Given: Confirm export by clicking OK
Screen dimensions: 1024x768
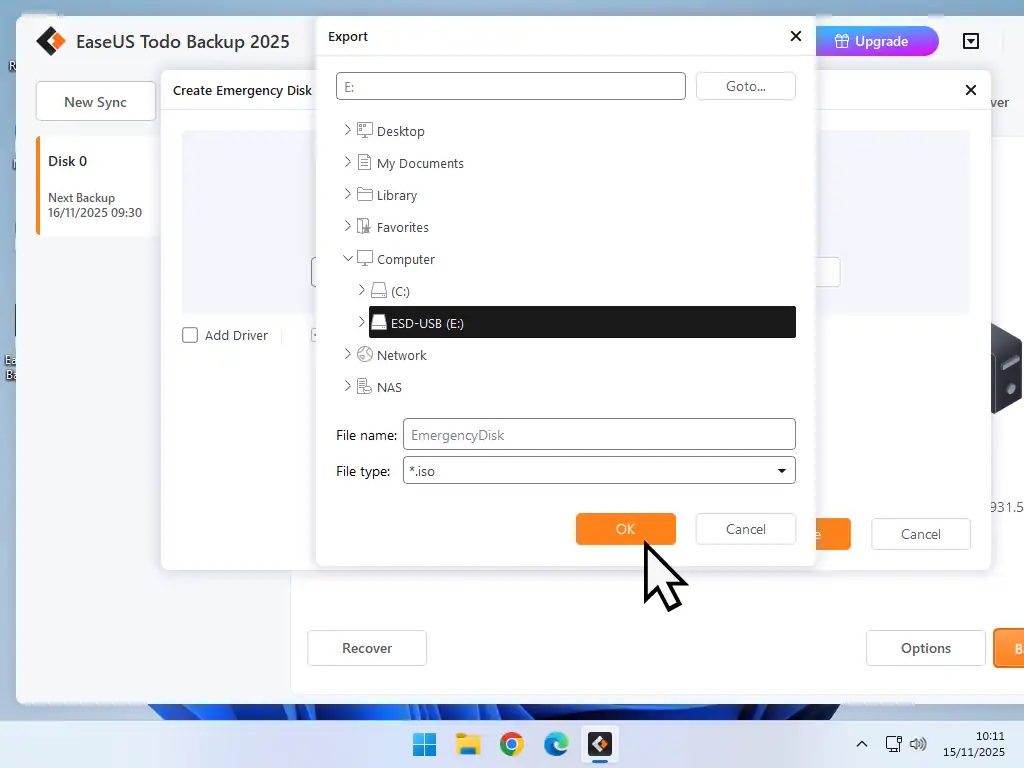Looking at the screenshot, I should click(x=625, y=529).
